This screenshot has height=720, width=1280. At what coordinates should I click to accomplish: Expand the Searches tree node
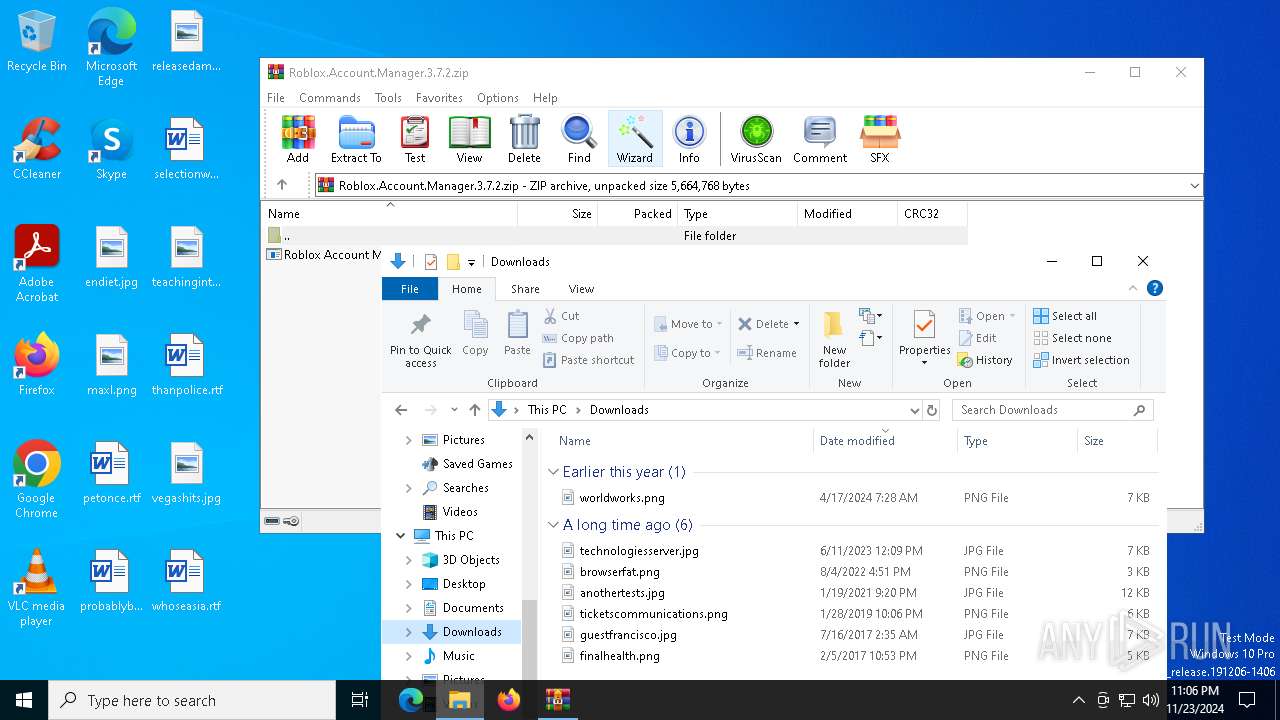point(408,488)
